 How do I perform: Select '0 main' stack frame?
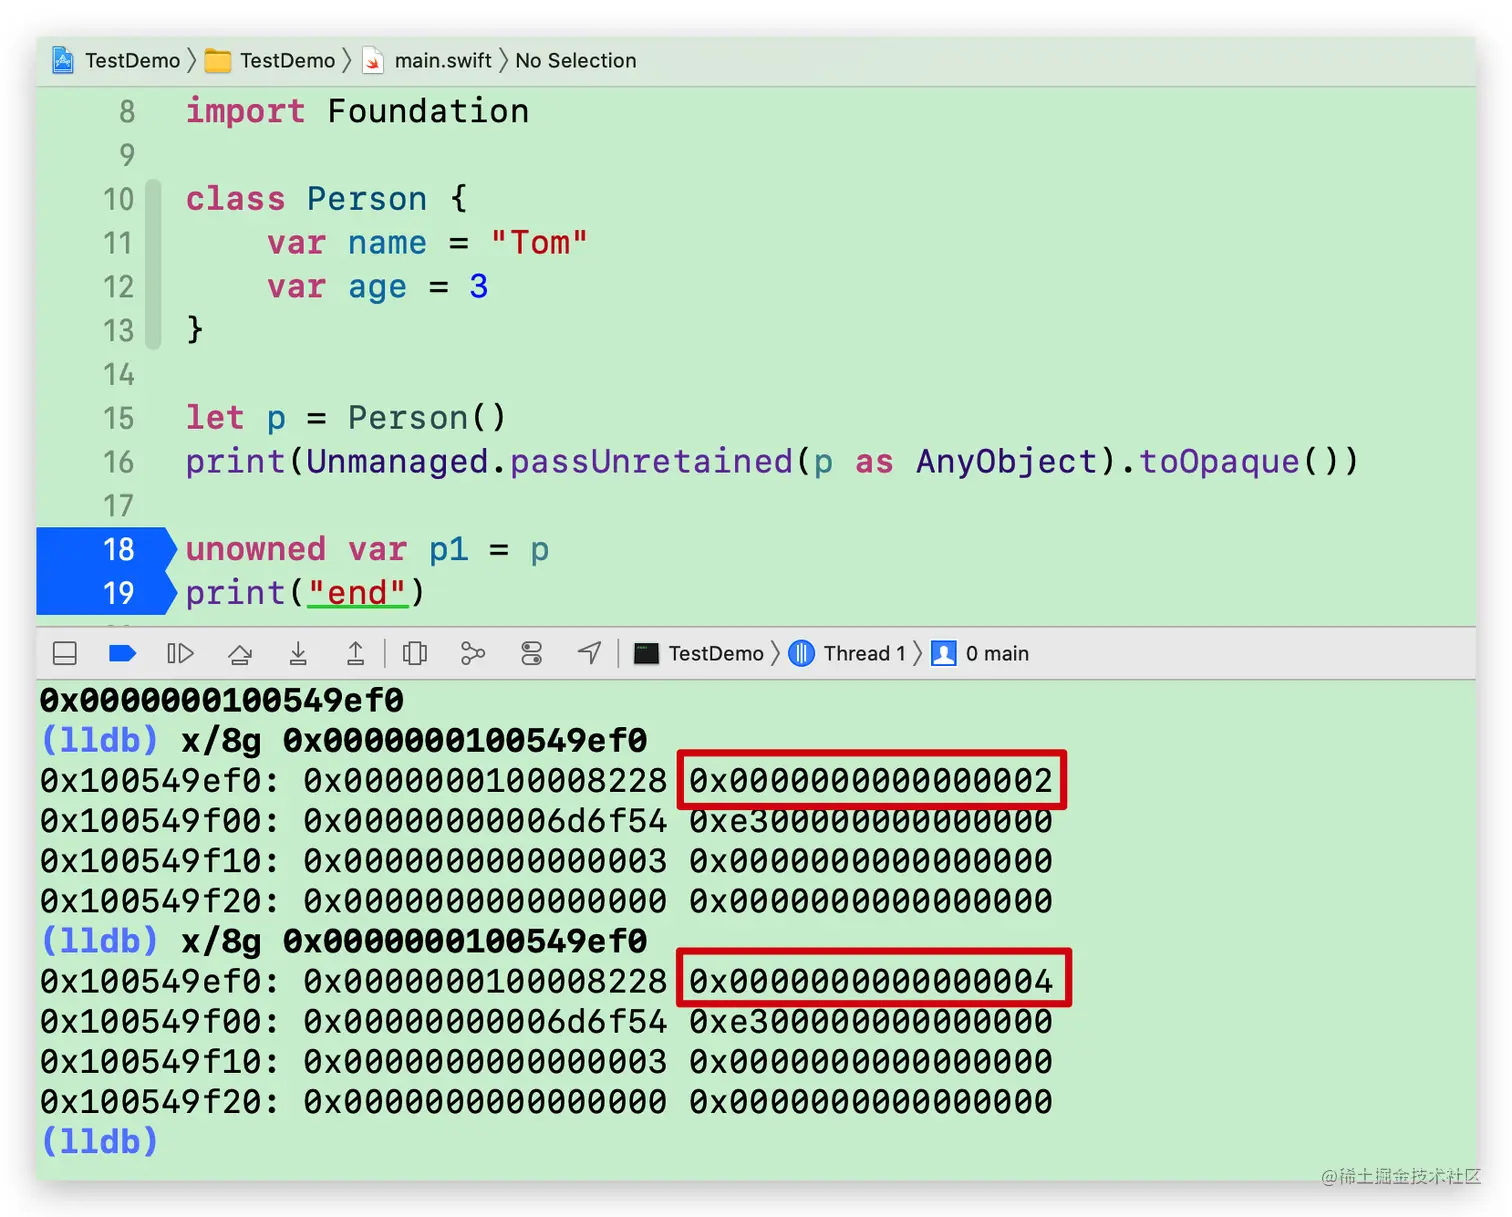click(x=980, y=654)
